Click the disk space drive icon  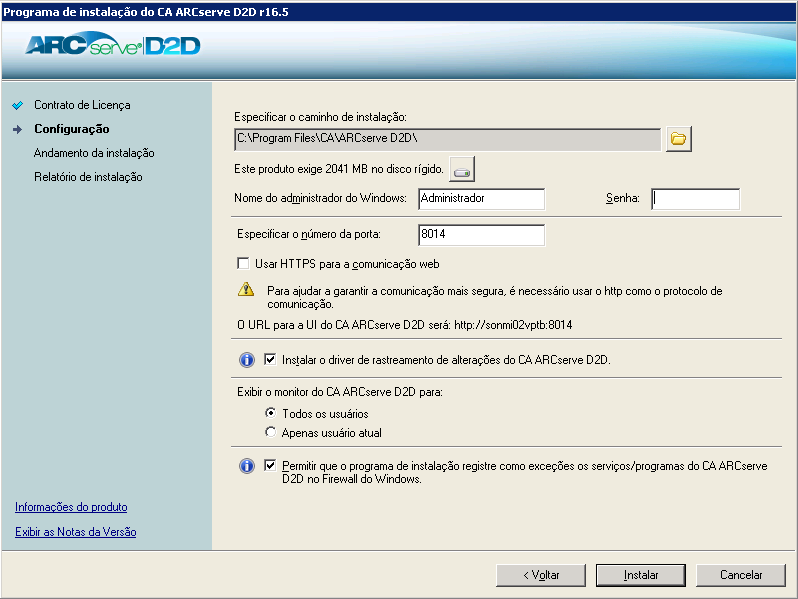[462, 169]
